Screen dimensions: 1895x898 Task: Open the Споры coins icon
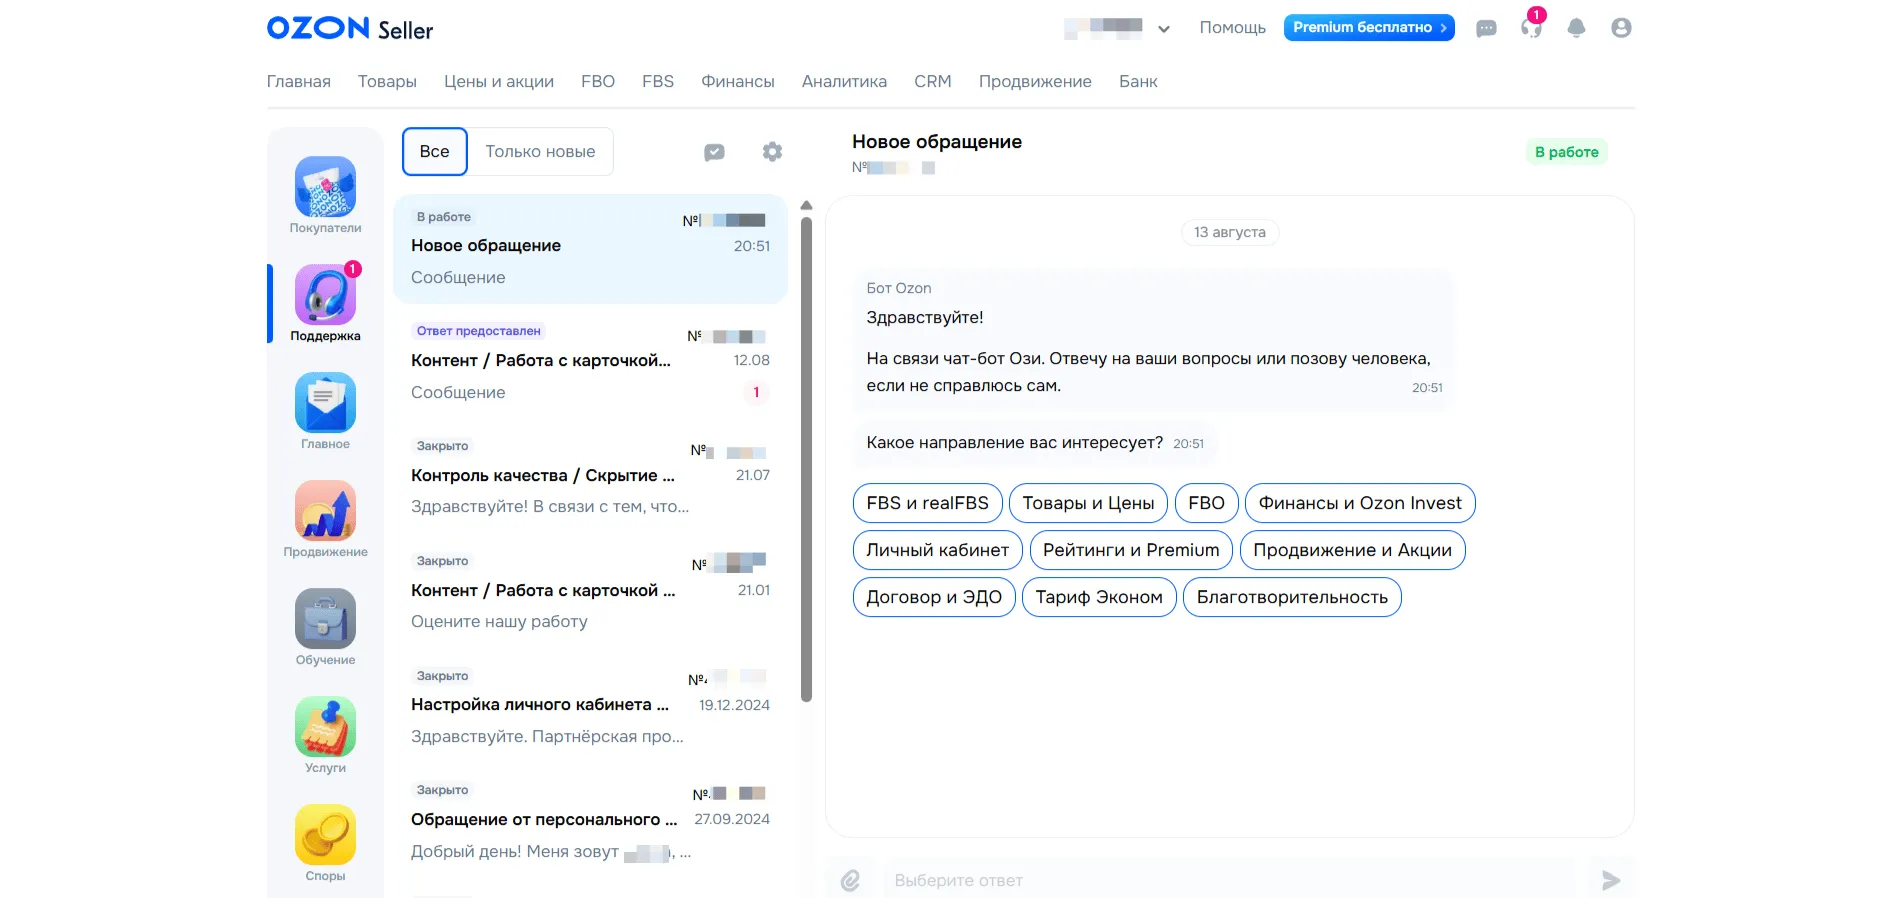(x=325, y=835)
